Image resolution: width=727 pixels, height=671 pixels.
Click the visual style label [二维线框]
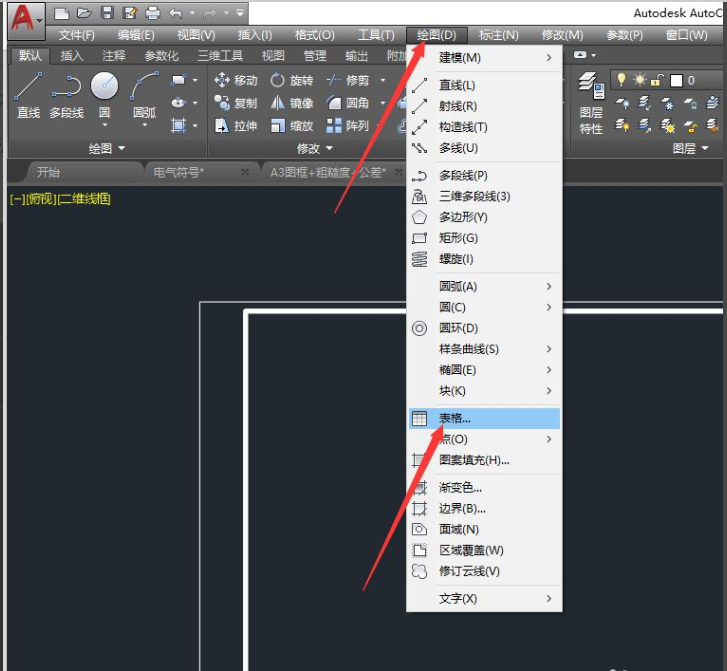tap(84, 199)
